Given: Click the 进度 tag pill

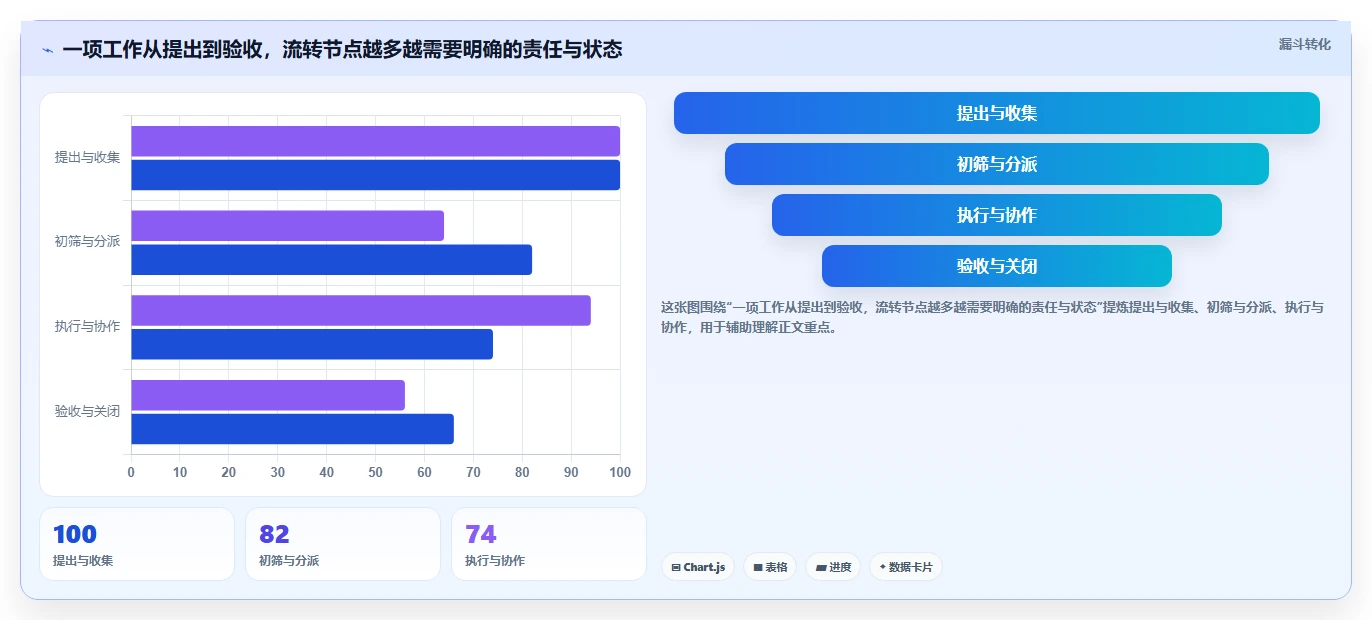Looking at the screenshot, I should coord(833,567).
